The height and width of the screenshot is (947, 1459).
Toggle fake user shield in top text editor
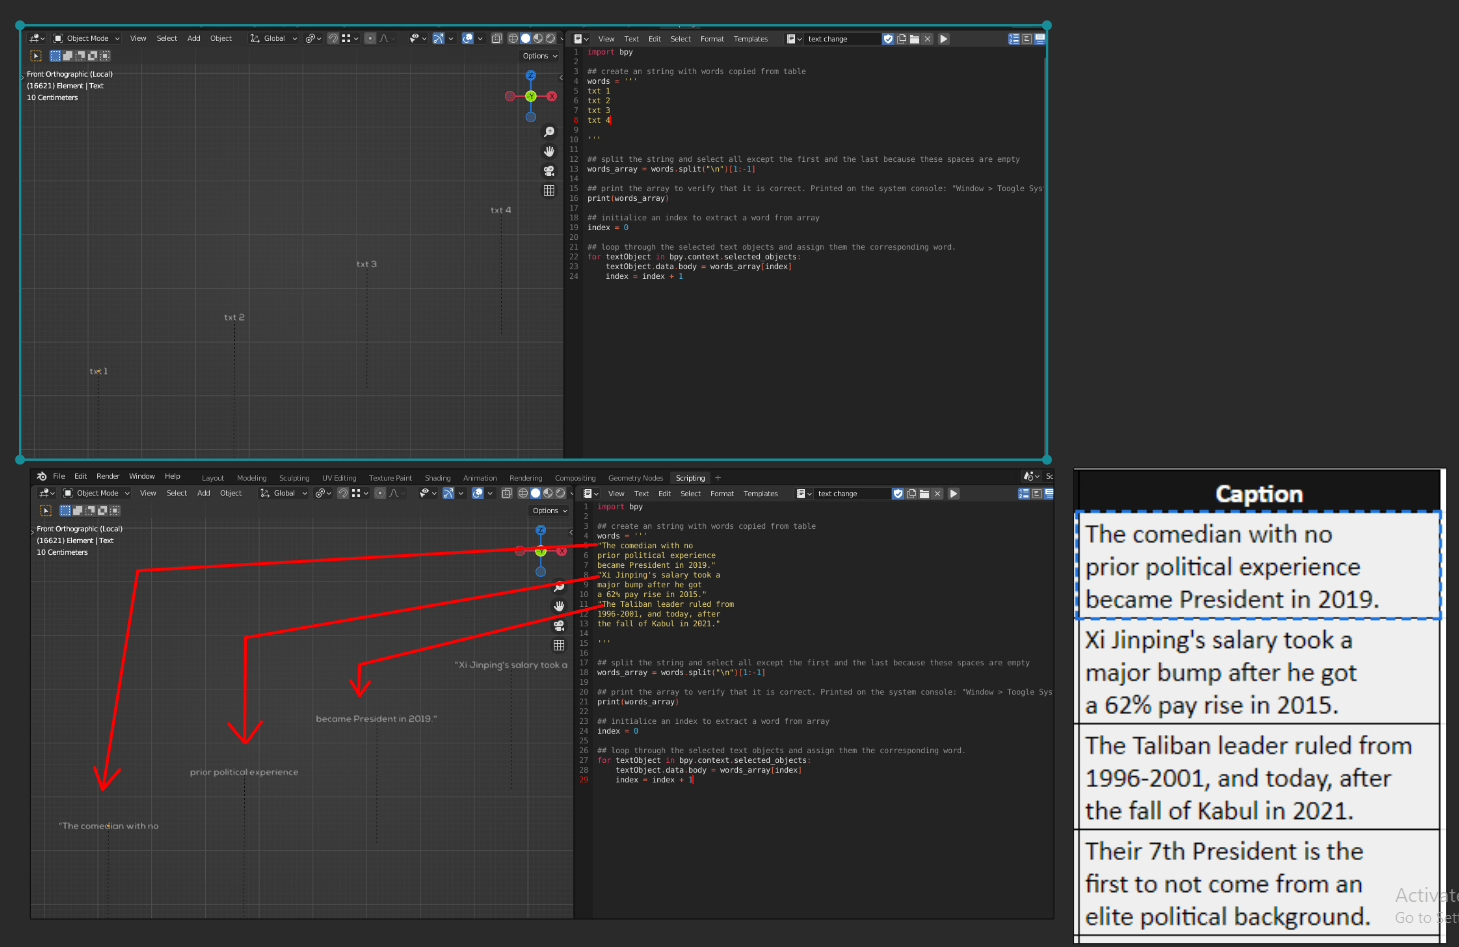click(x=888, y=39)
